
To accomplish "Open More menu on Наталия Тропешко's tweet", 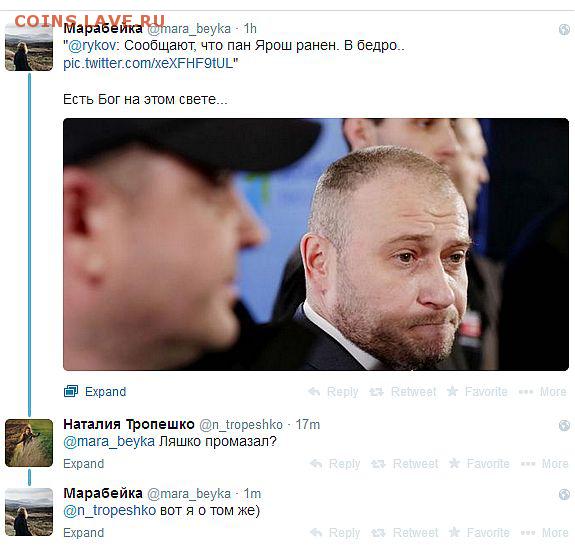I will coord(545,464).
